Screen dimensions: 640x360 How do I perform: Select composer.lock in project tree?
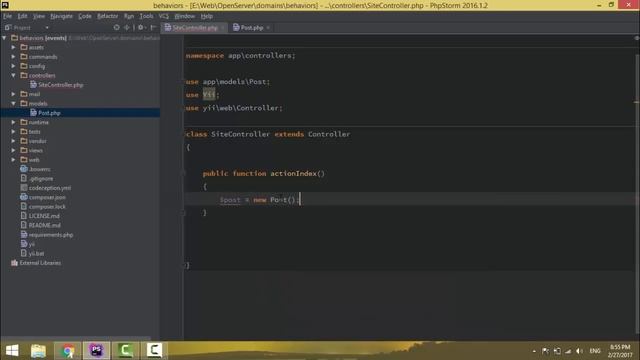tap(47, 207)
